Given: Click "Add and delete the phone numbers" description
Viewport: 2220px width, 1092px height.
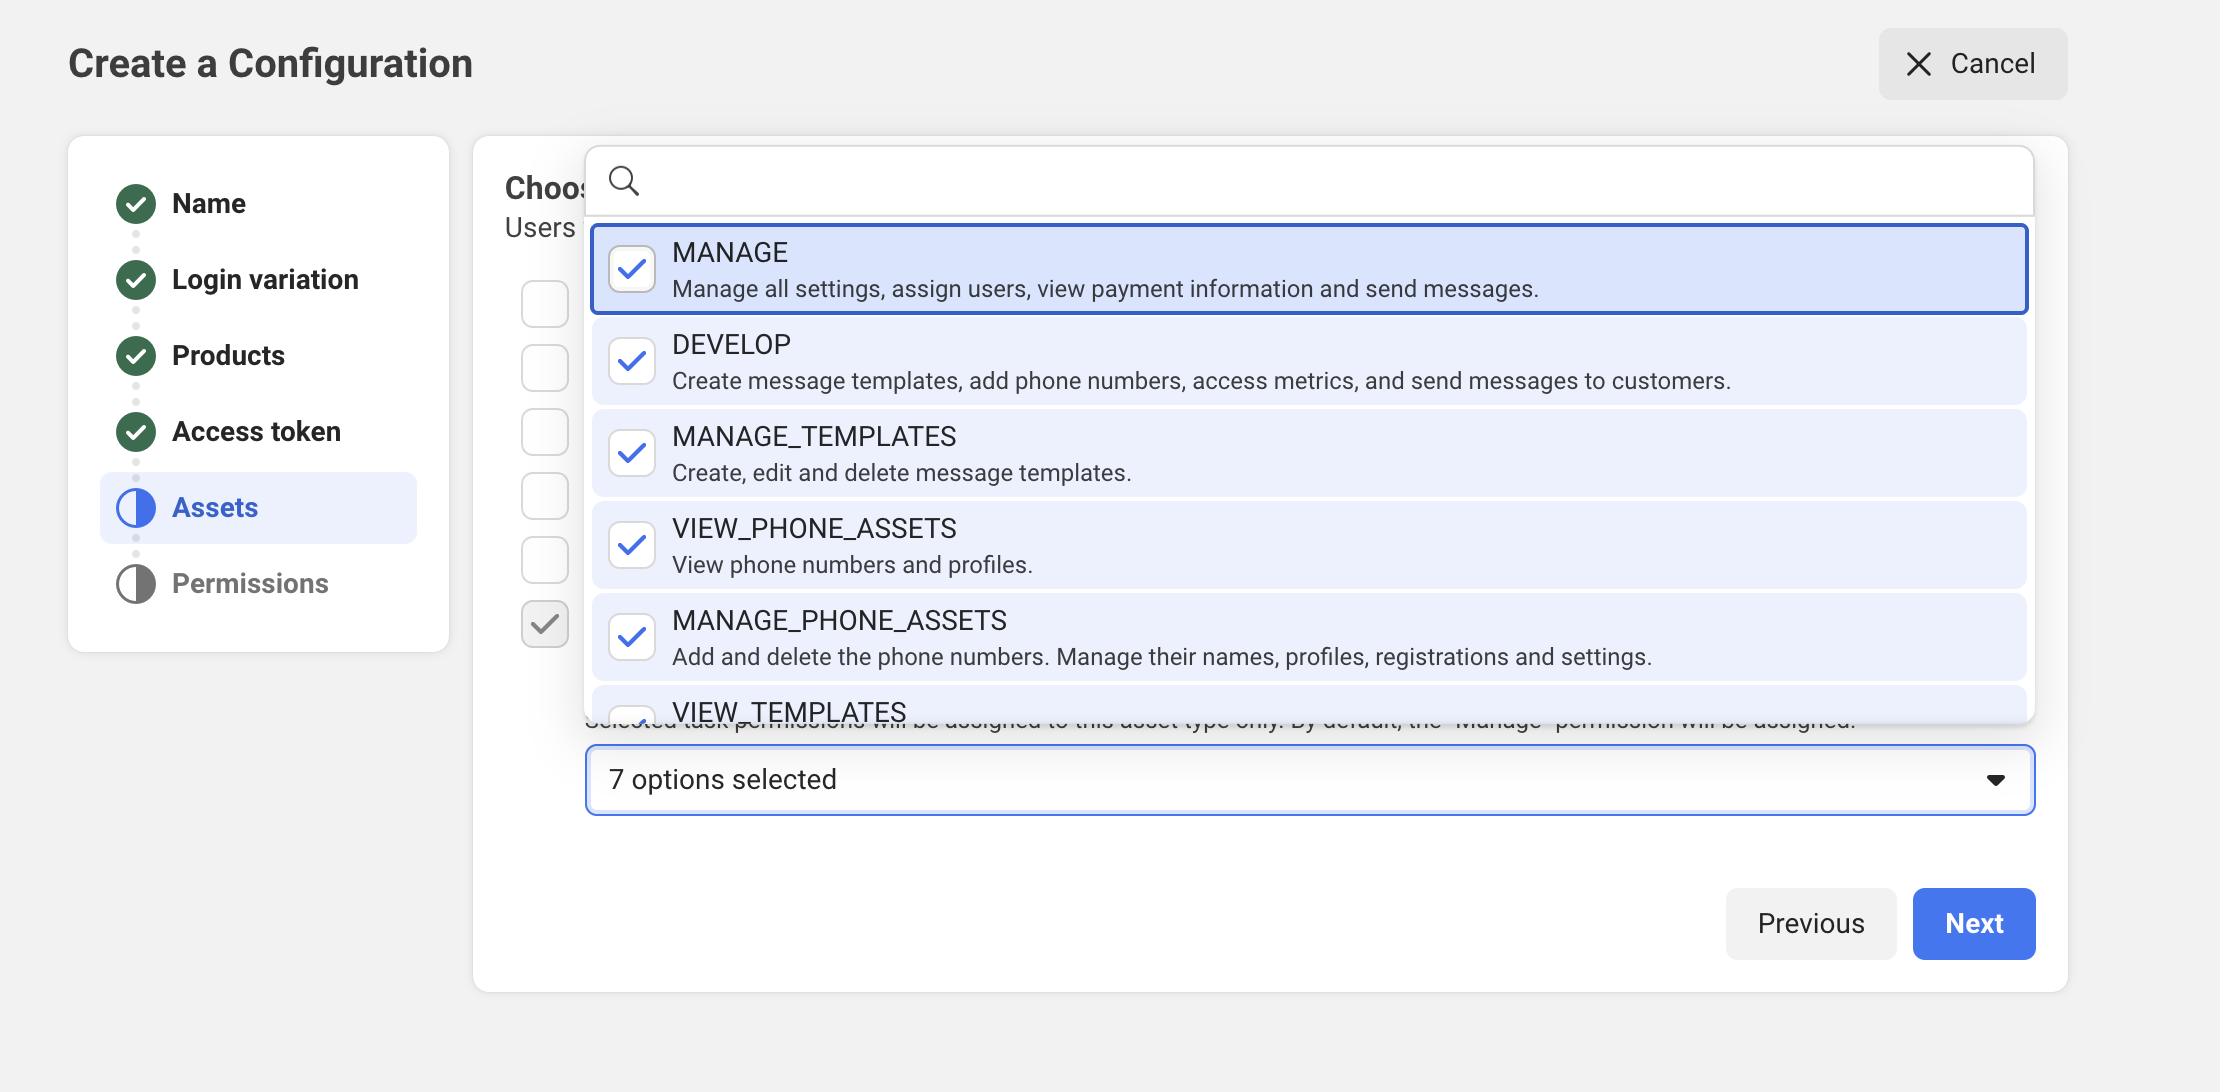Looking at the screenshot, I should pos(1162,657).
